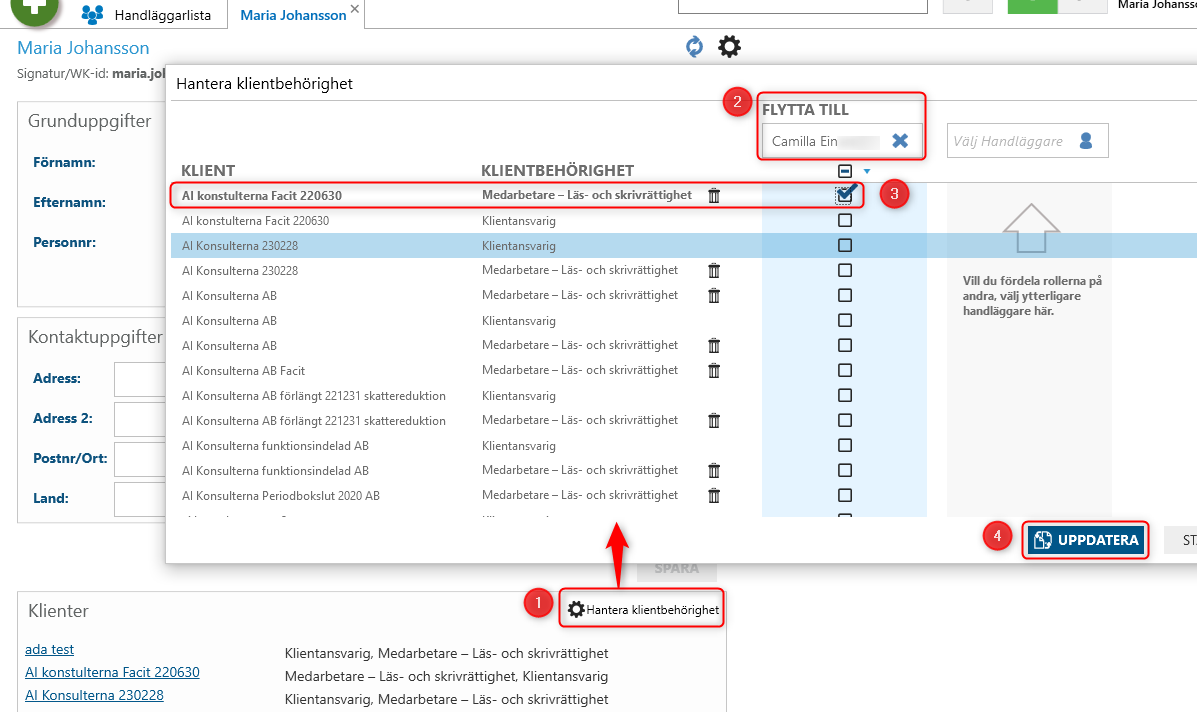This screenshot has width=1197, height=712.
Task: Open the Välj Handläggare selector
Action: [1027, 141]
